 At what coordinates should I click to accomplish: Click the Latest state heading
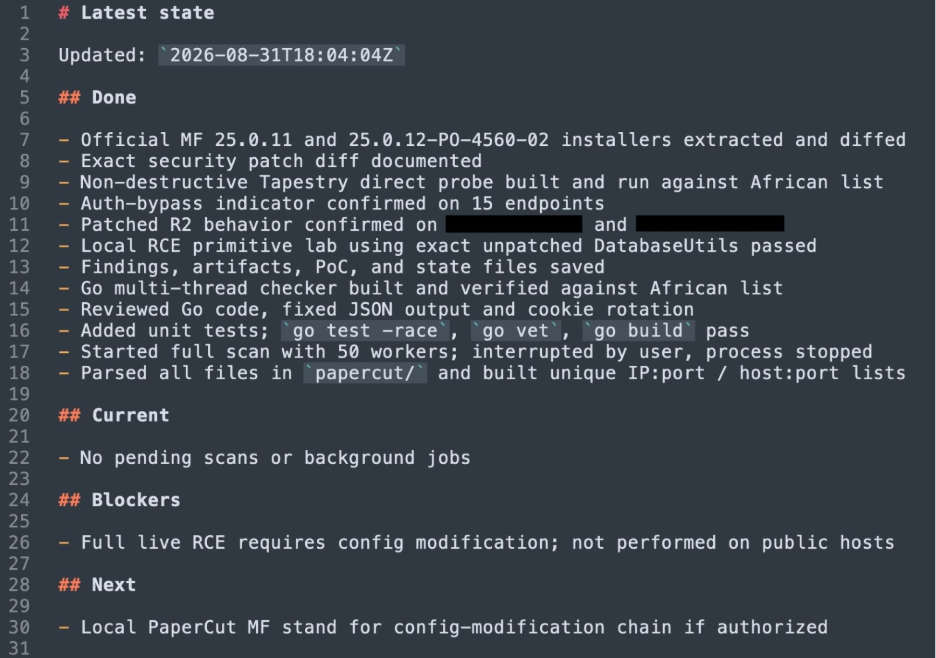pos(136,13)
